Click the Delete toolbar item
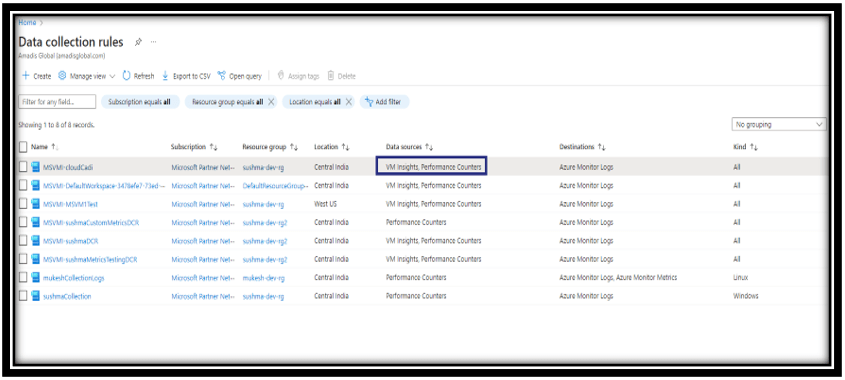Screen dimensions: 845x380 coord(342,76)
